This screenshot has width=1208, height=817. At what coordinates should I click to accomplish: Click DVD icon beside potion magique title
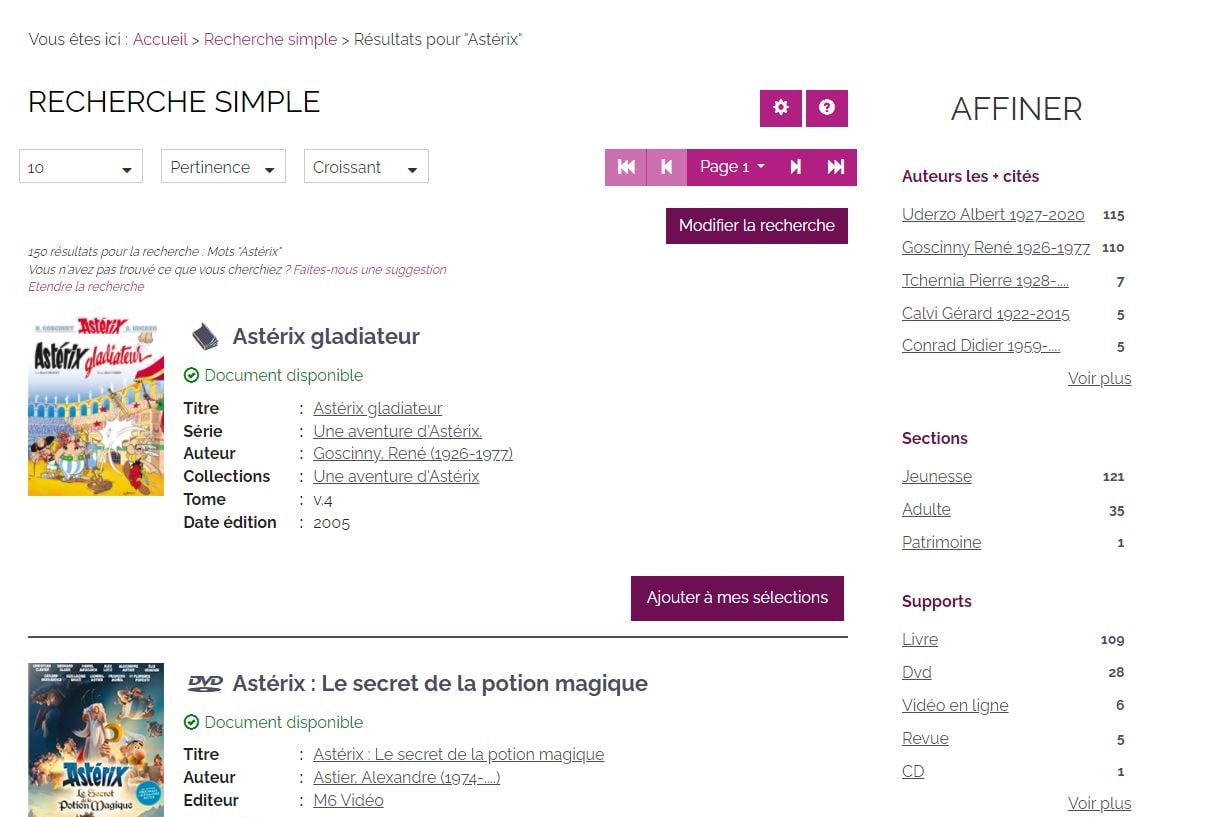click(x=204, y=684)
